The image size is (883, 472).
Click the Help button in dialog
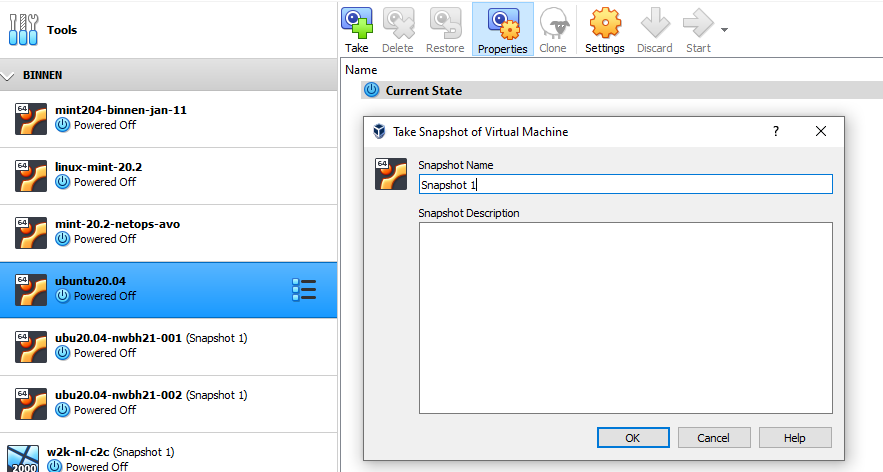[794, 437]
